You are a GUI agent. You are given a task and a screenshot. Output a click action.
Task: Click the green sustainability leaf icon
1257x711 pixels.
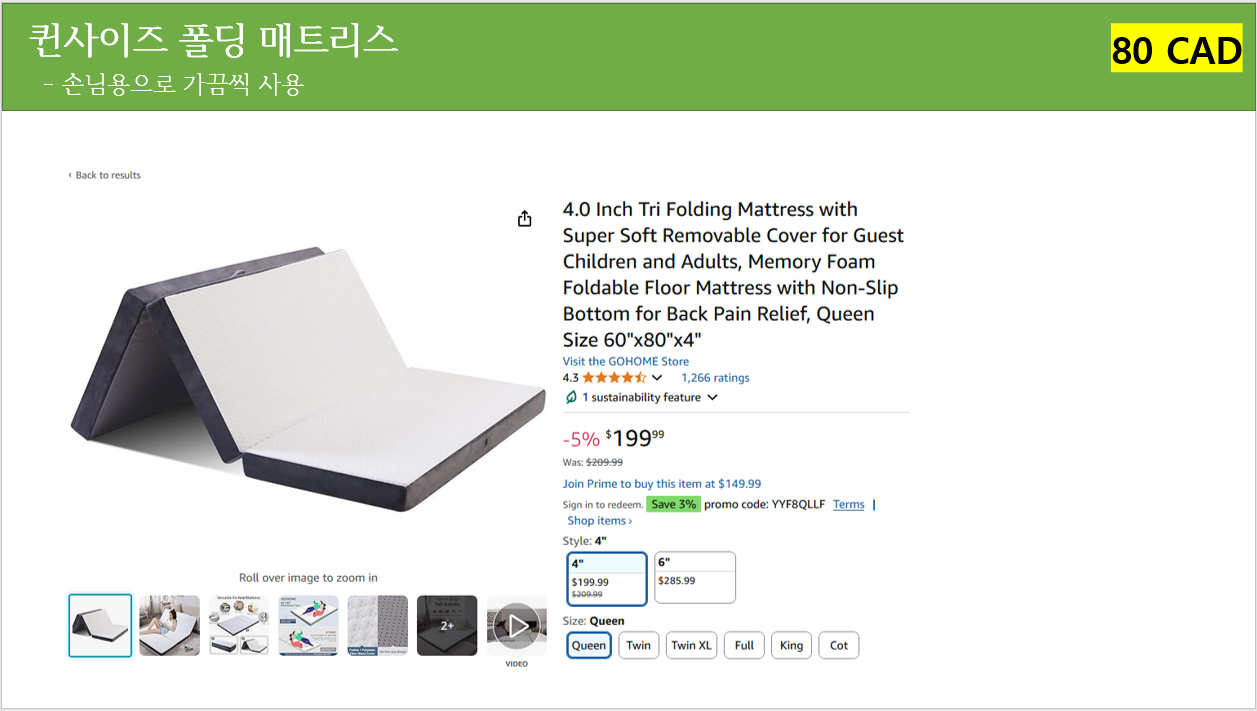click(x=571, y=397)
